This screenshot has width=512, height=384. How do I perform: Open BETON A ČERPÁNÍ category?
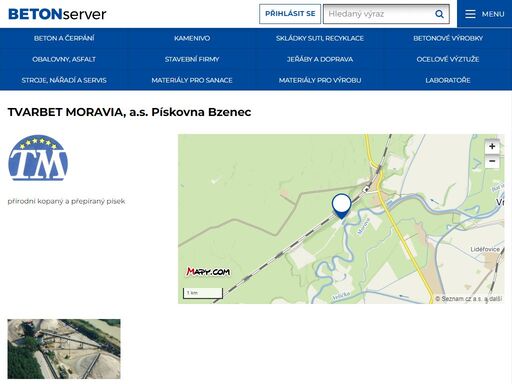(64, 38)
